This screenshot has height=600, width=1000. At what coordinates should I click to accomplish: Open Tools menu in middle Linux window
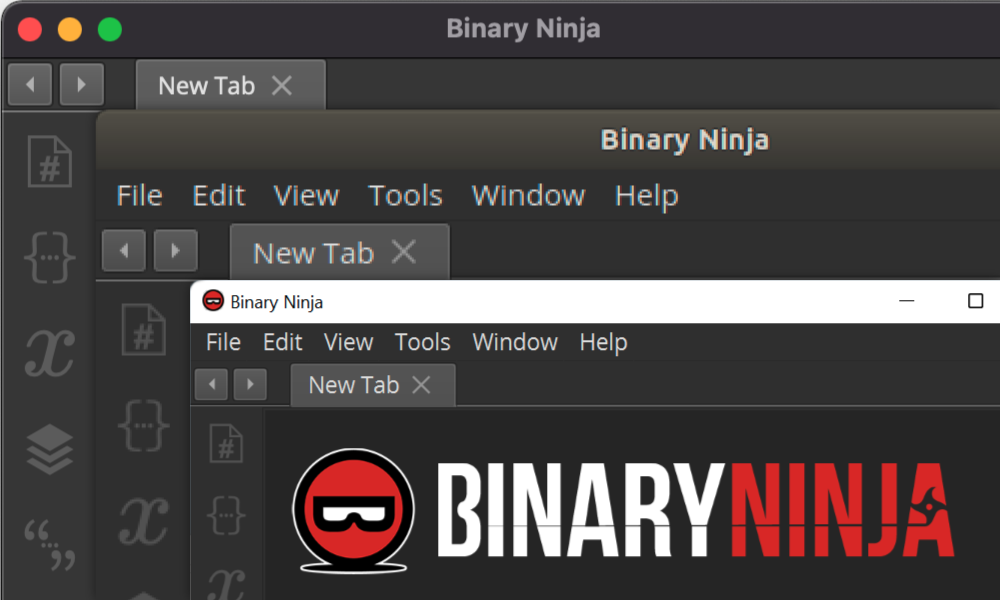pyautogui.click(x=406, y=195)
